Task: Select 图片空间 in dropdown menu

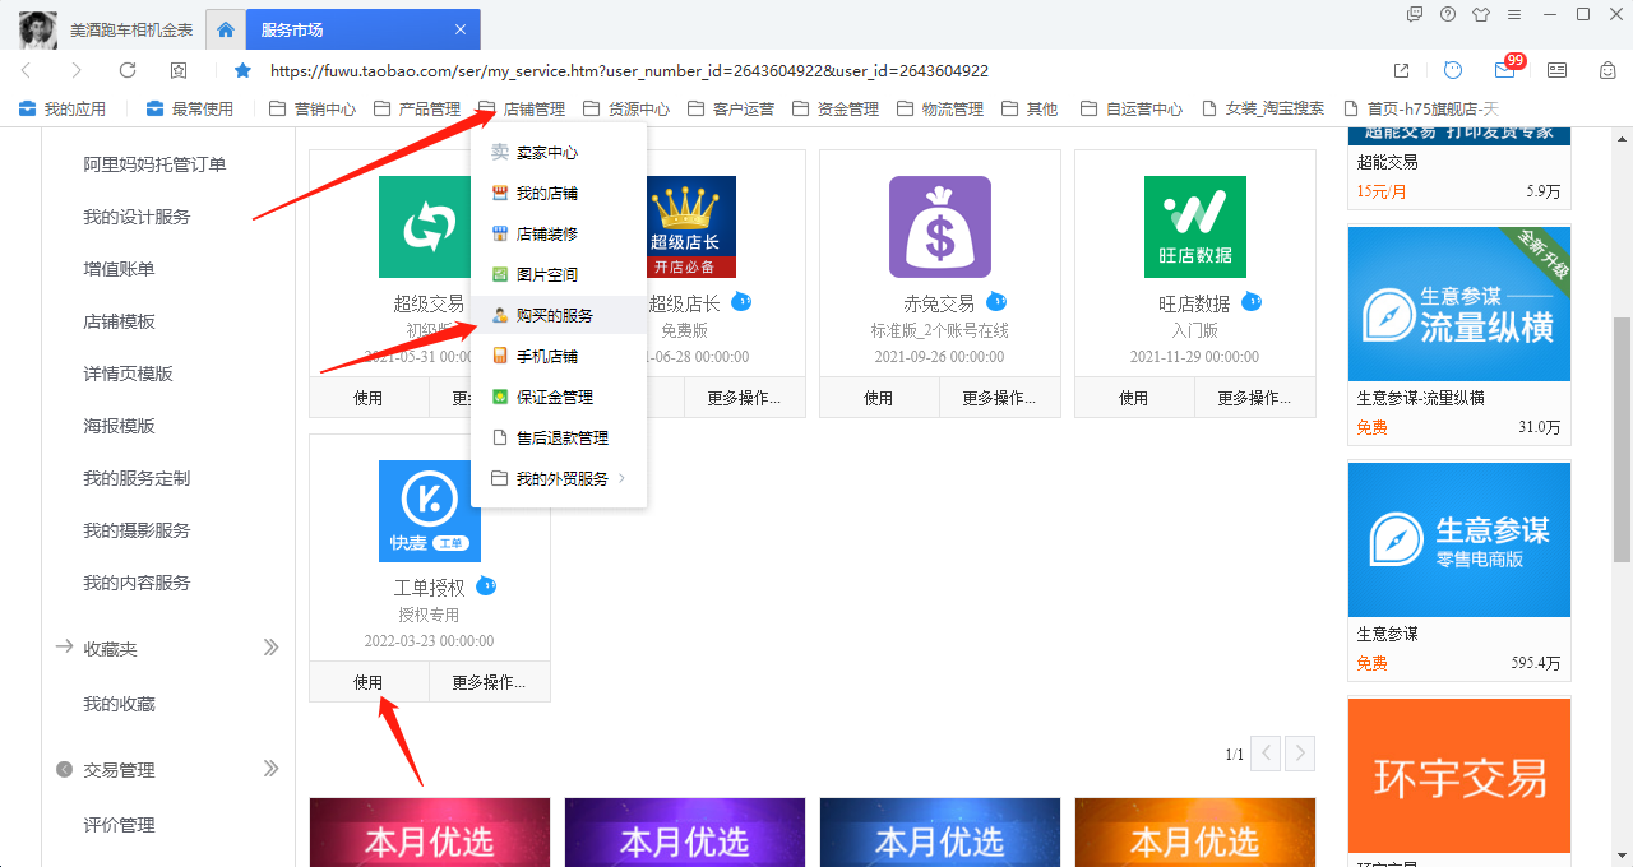Action: pos(559,275)
